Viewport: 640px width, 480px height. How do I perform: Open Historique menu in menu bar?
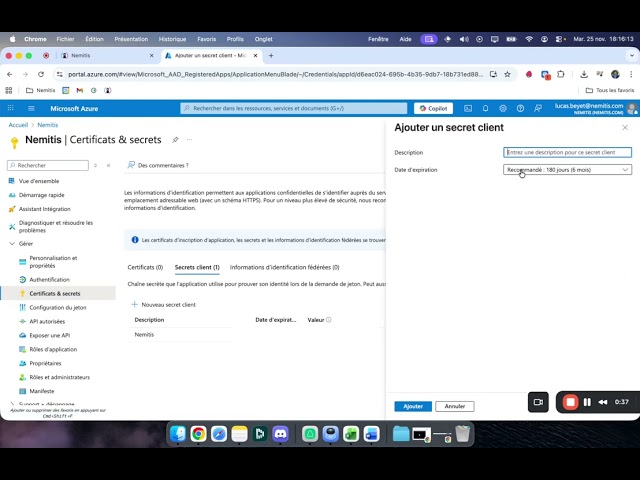click(x=172, y=39)
